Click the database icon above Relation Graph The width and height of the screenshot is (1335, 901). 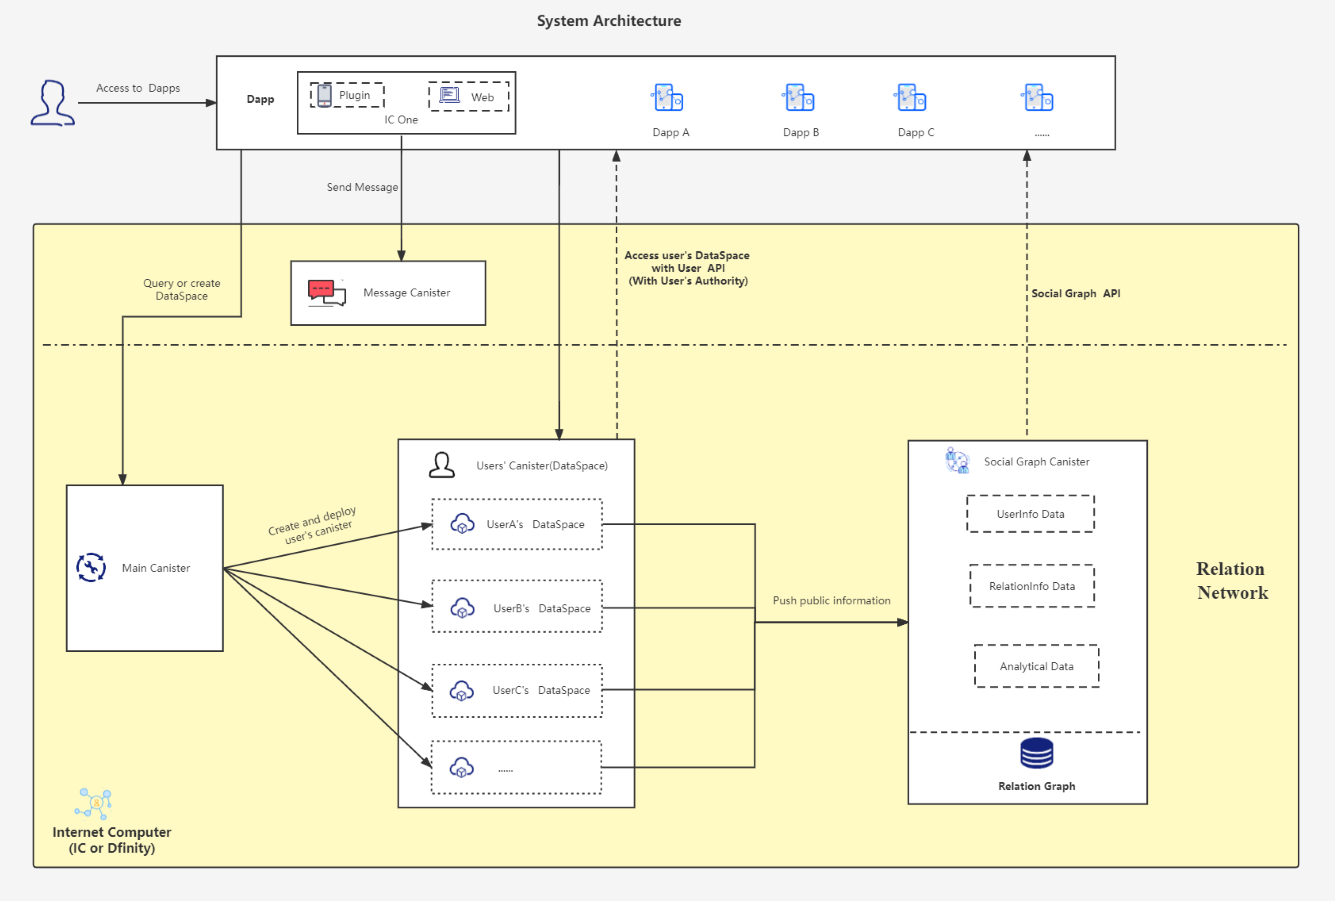coord(1037,753)
